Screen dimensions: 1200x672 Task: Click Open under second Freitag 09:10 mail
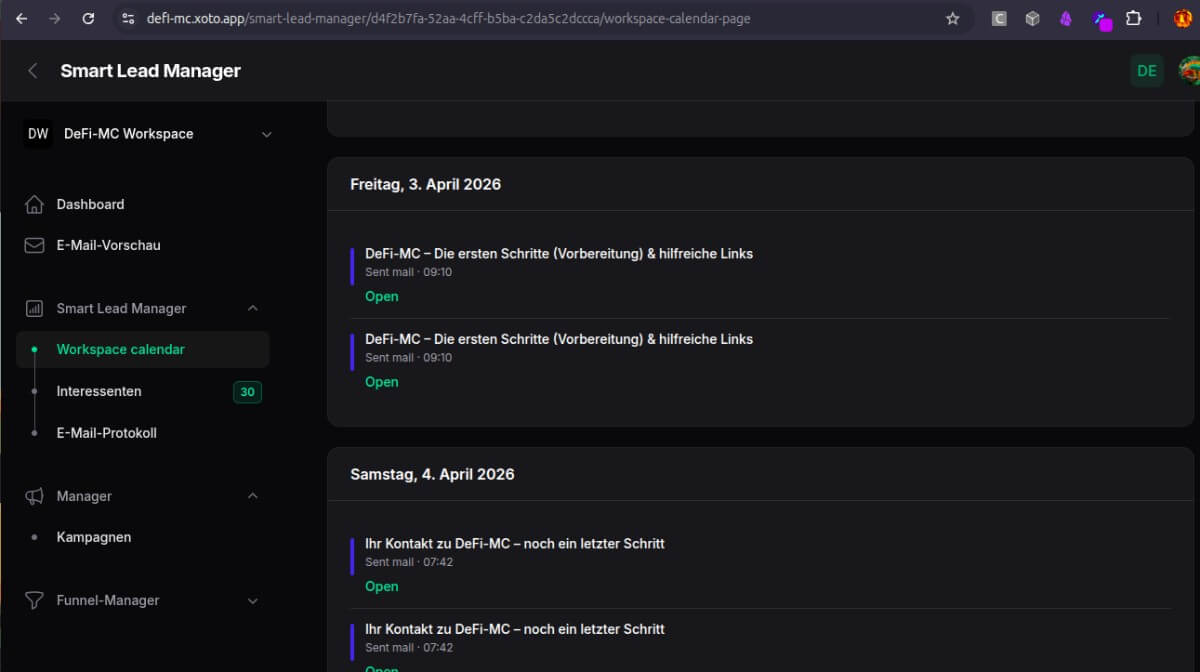pos(382,382)
